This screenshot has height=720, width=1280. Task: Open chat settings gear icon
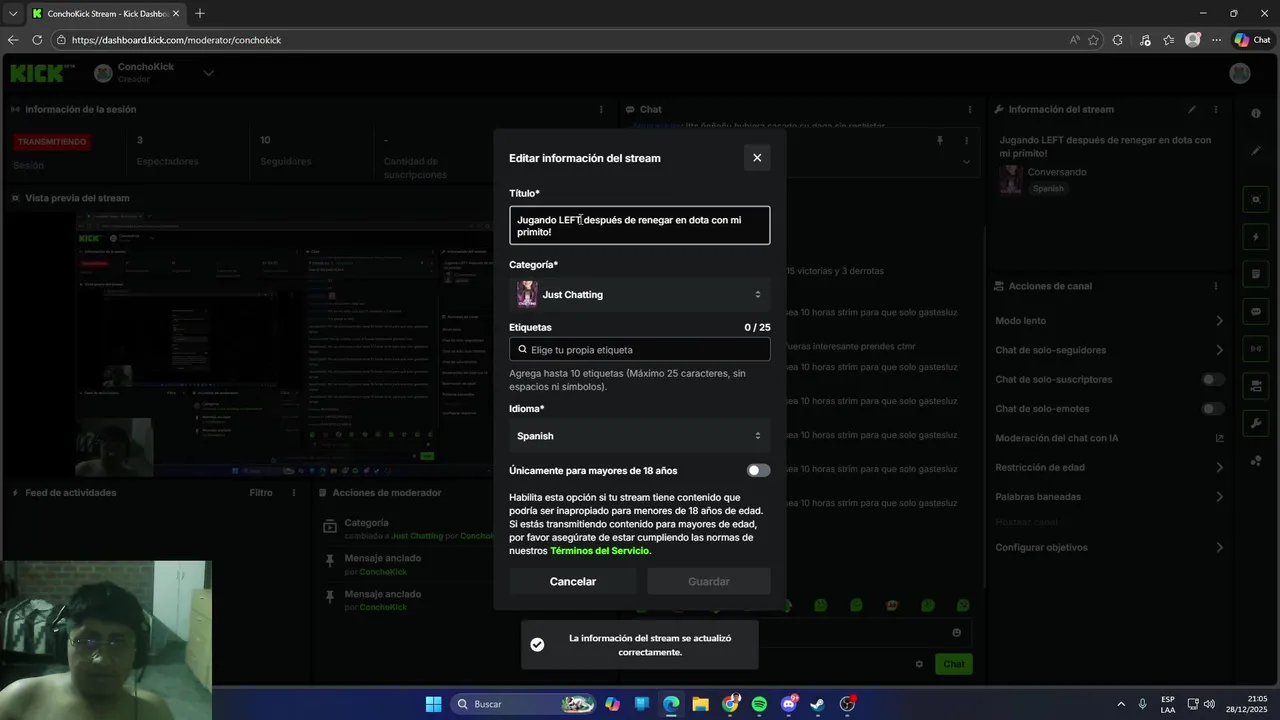coord(920,664)
